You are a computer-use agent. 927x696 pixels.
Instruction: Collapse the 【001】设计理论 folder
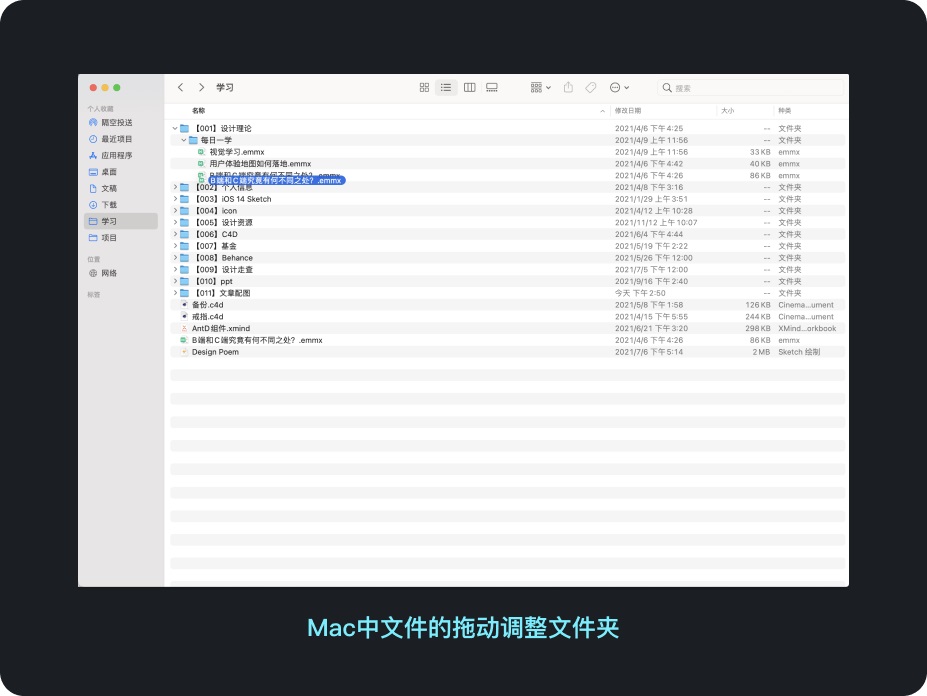(175, 128)
